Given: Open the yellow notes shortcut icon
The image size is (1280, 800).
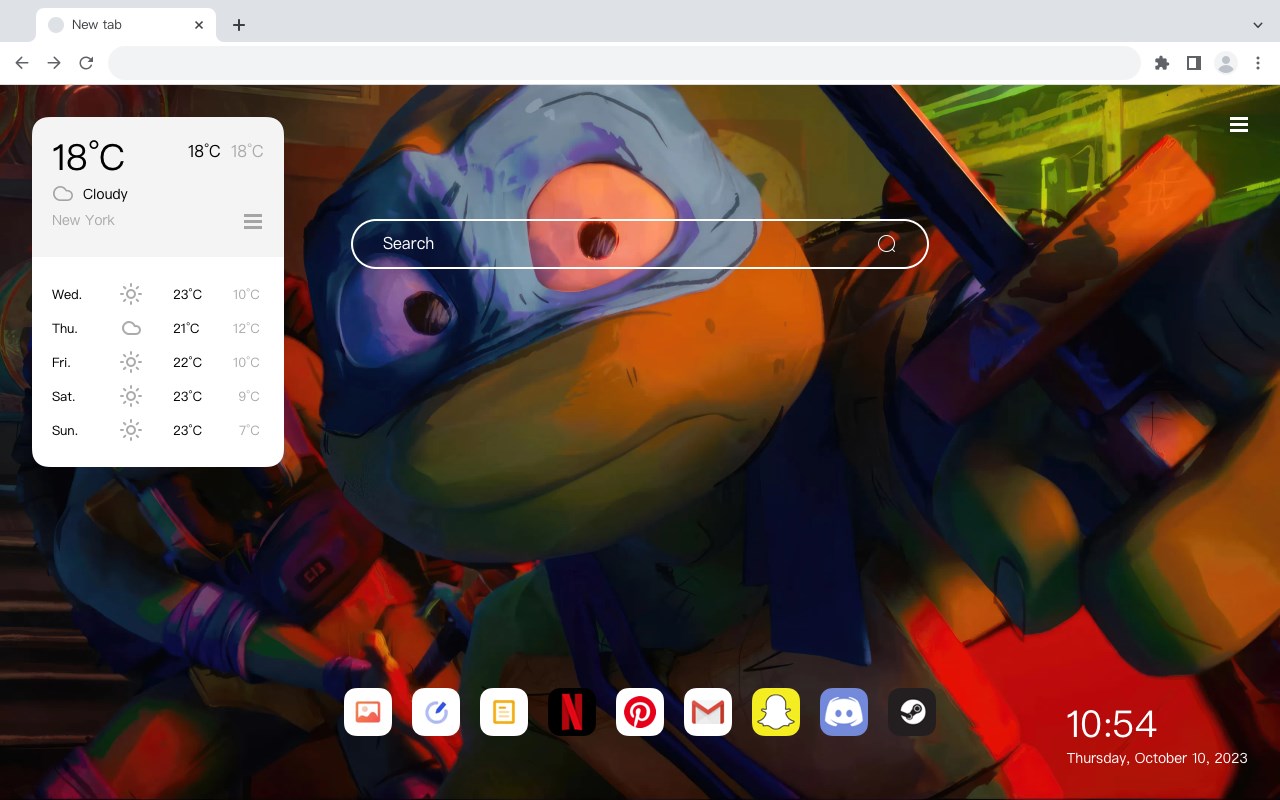Looking at the screenshot, I should click(x=504, y=712).
